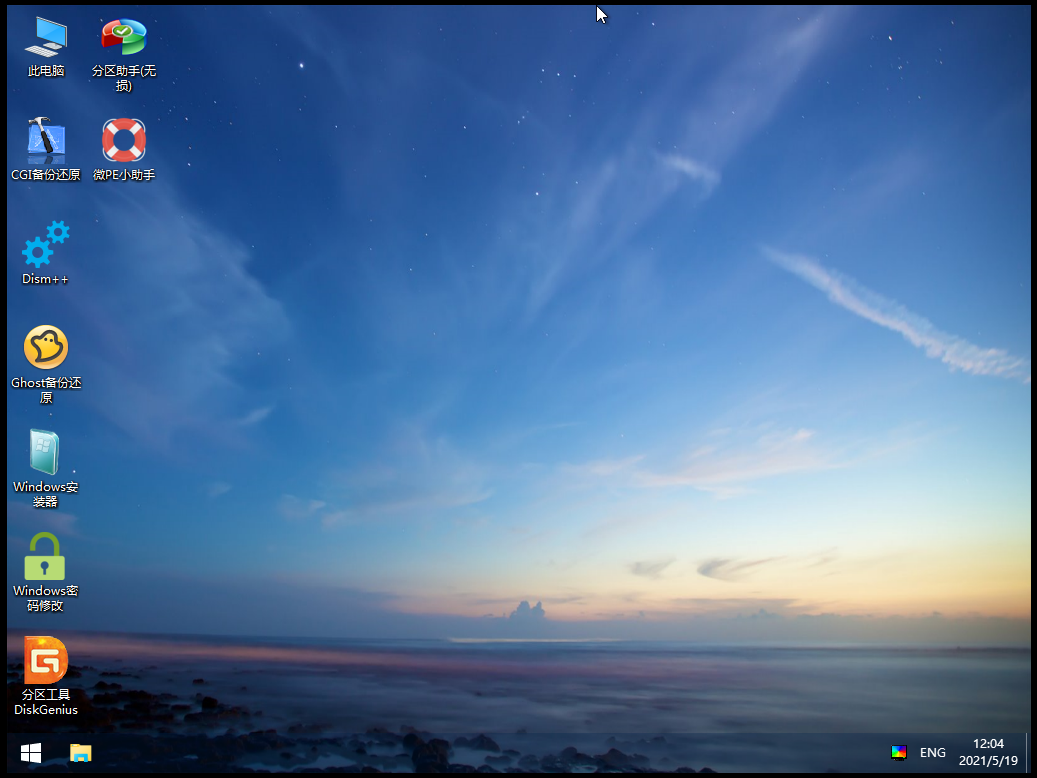Screen dimensions: 1037x778
Task: Select the Dism++ gears icon
Action: pyautogui.click(x=46, y=244)
